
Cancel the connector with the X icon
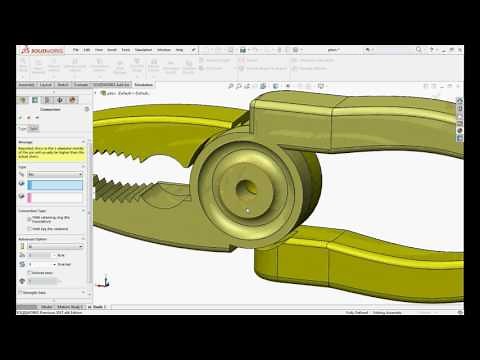[29, 118]
